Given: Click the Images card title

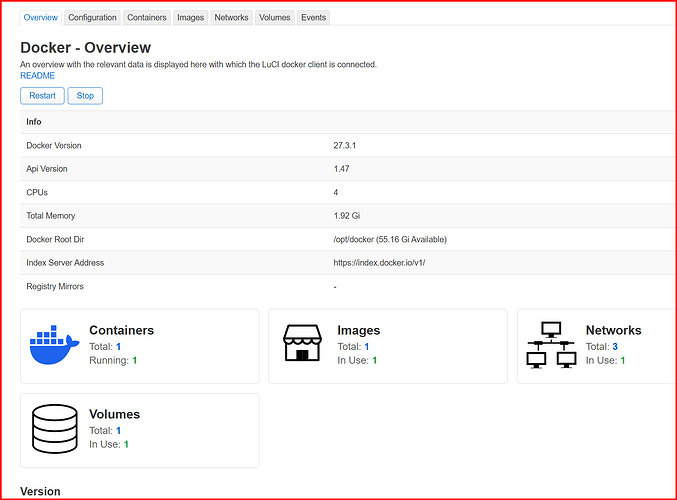Looking at the screenshot, I should click(359, 330).
